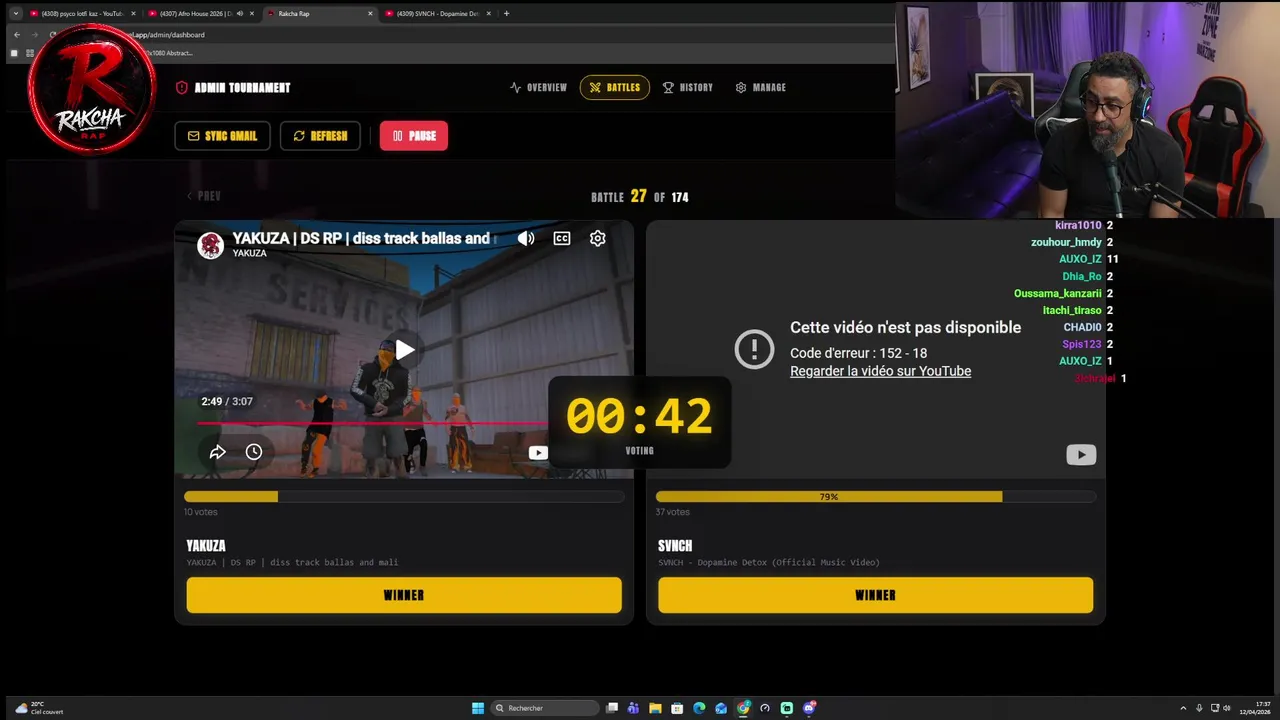Screen dimensions: 1280x720
Task: Declare YAKUZA as winner
Action: pos(404,595)
